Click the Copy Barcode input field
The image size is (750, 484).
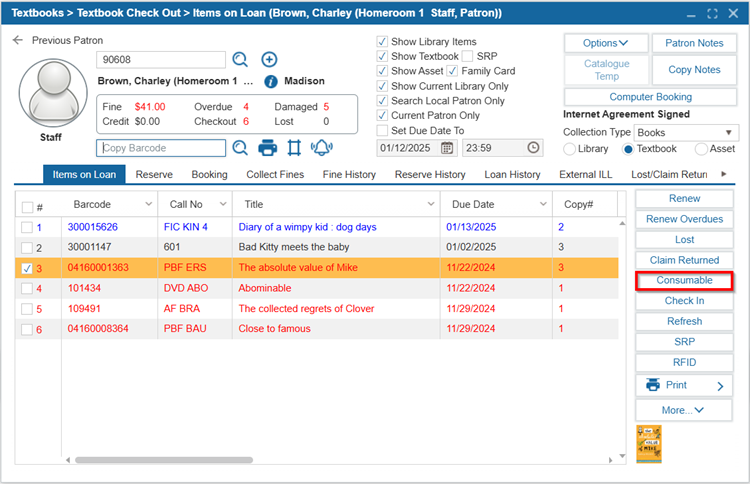pos(161,148)
